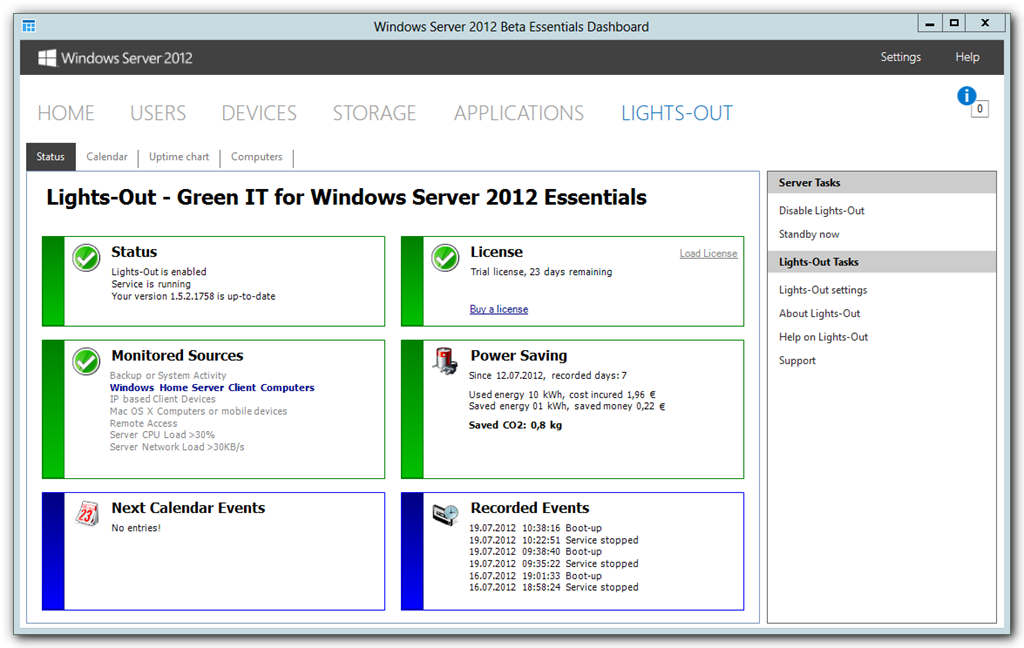The width and height of the screenshot is (1024, 648).
Task: Click version 1.5.2.1758 up-to-date text
Action: [x=193, y=296]
